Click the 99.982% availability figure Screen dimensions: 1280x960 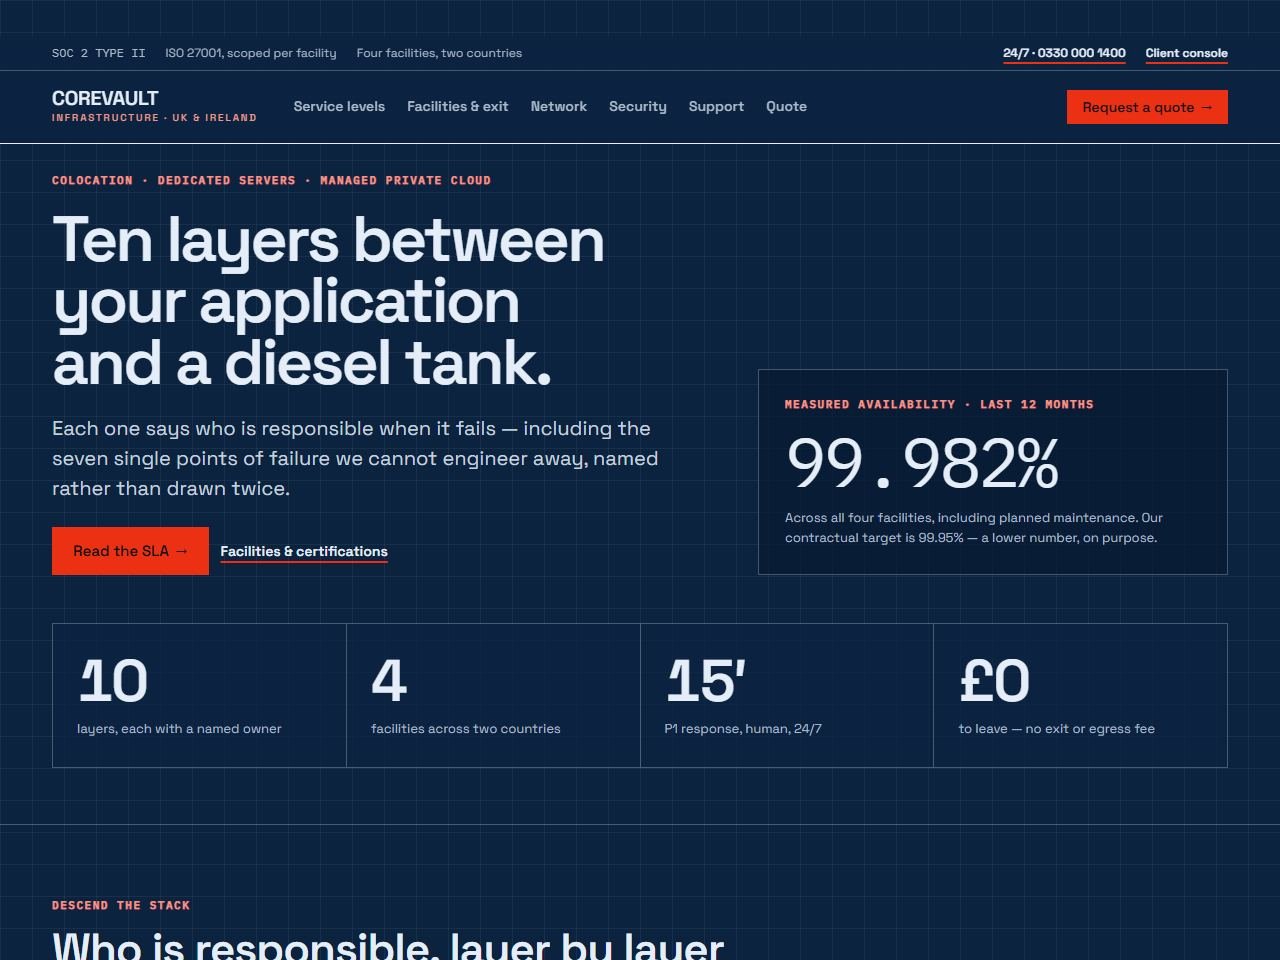(922, 463)
